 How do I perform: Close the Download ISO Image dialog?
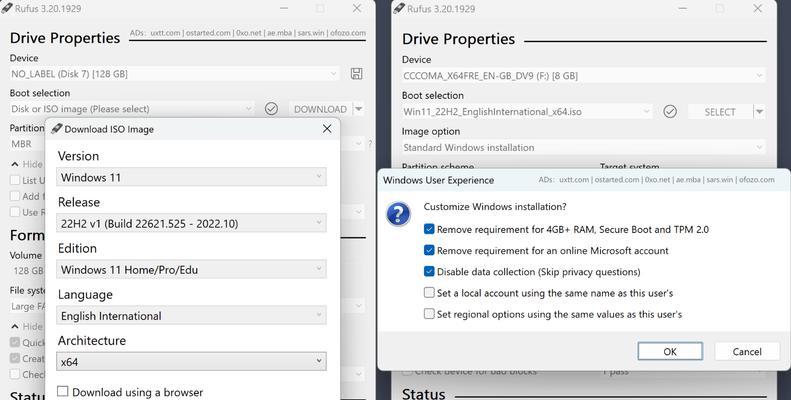point(327,129)
